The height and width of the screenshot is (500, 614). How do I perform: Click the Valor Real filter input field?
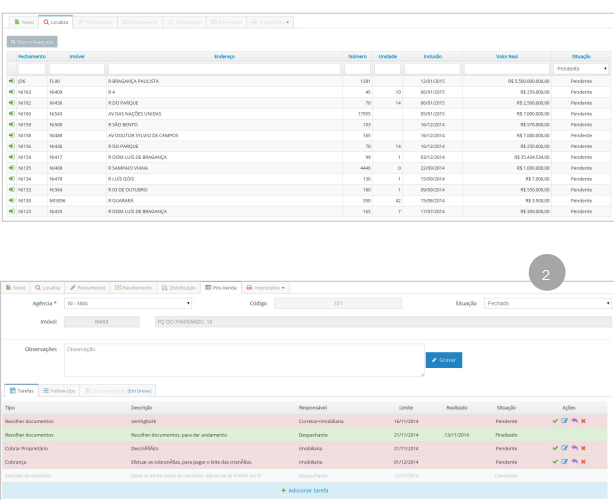(507, 69)
